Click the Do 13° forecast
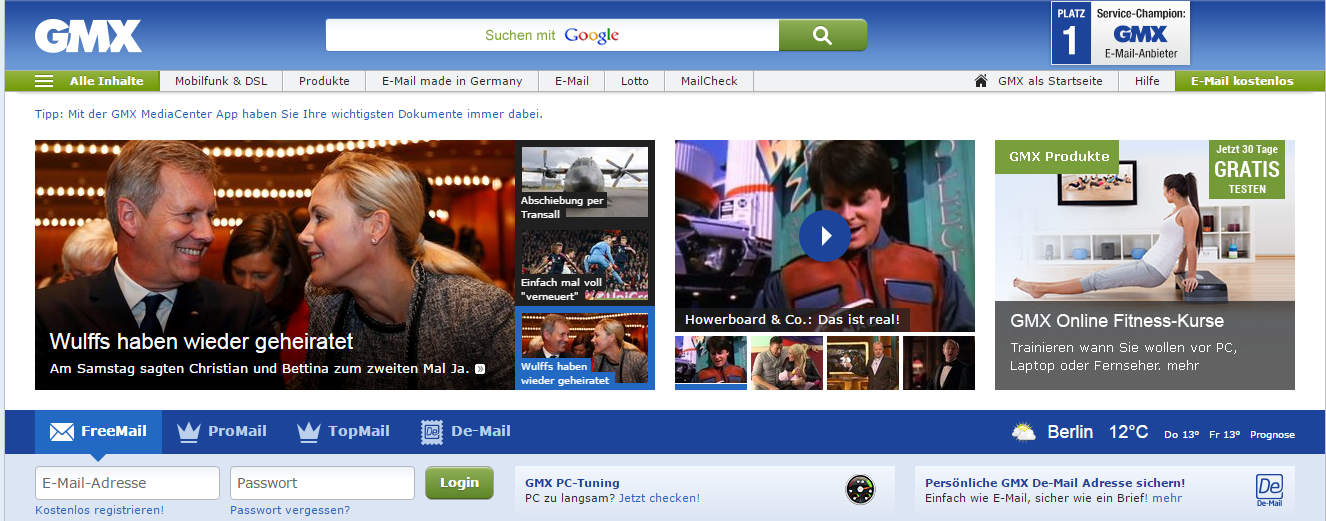The height and width of the screenshot is (521, 1326). (1181, 434)
